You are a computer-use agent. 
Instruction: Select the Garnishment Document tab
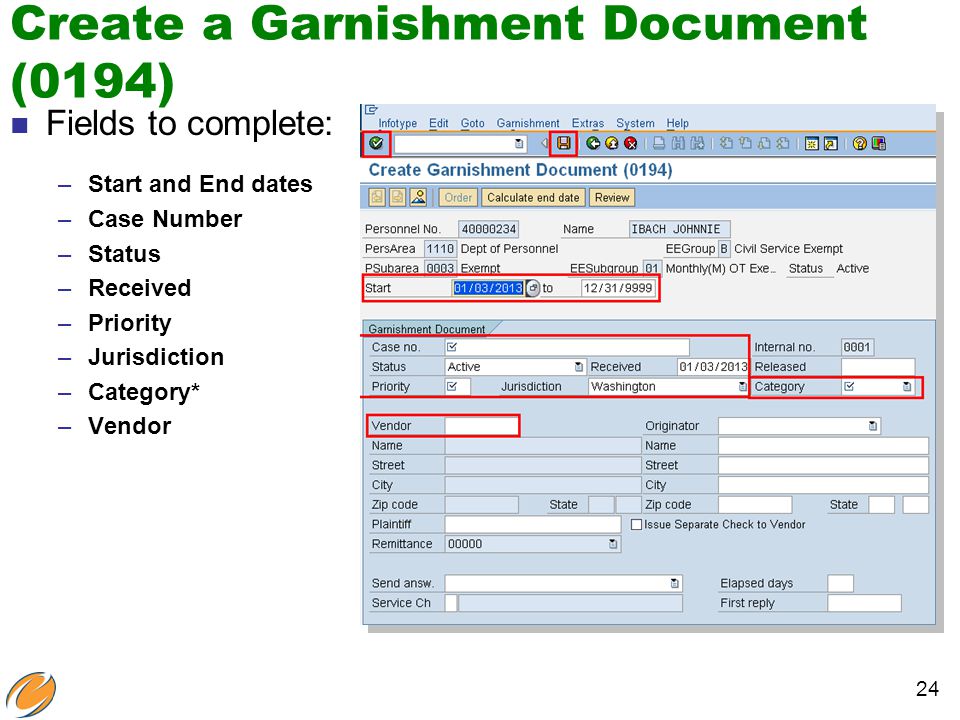coord(427,329)
